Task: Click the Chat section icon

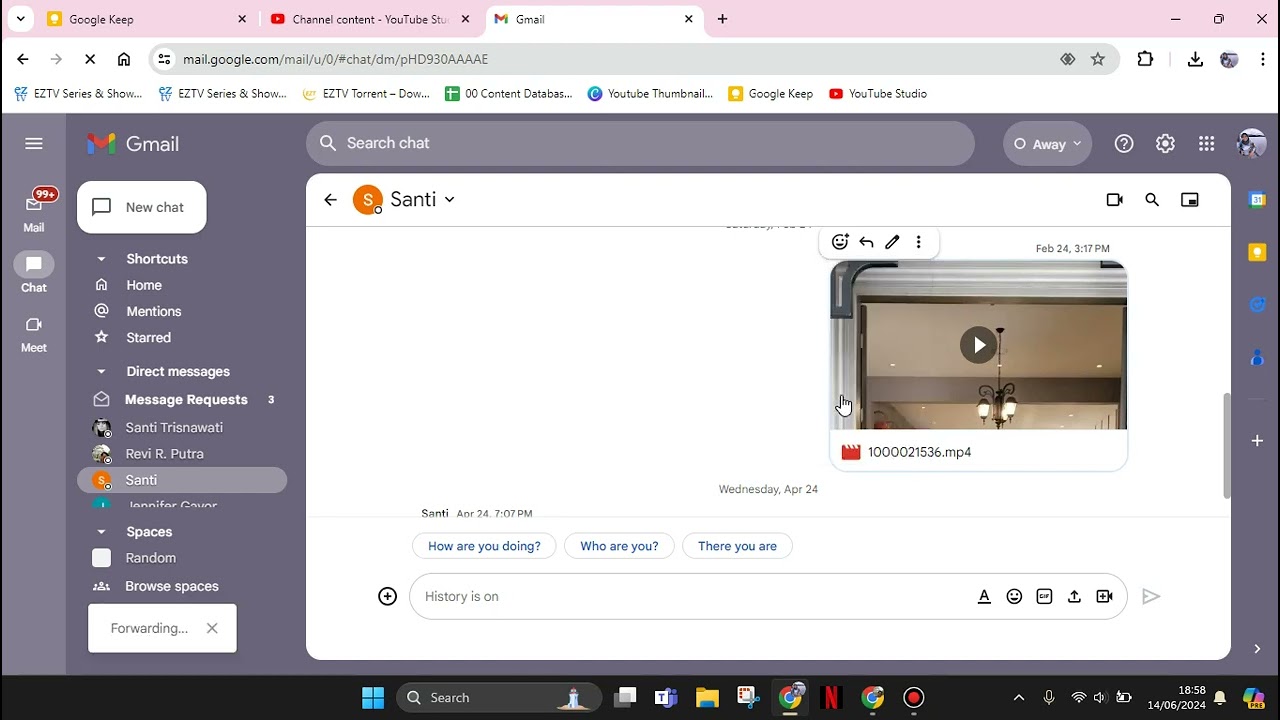Action: pos(34,265)
